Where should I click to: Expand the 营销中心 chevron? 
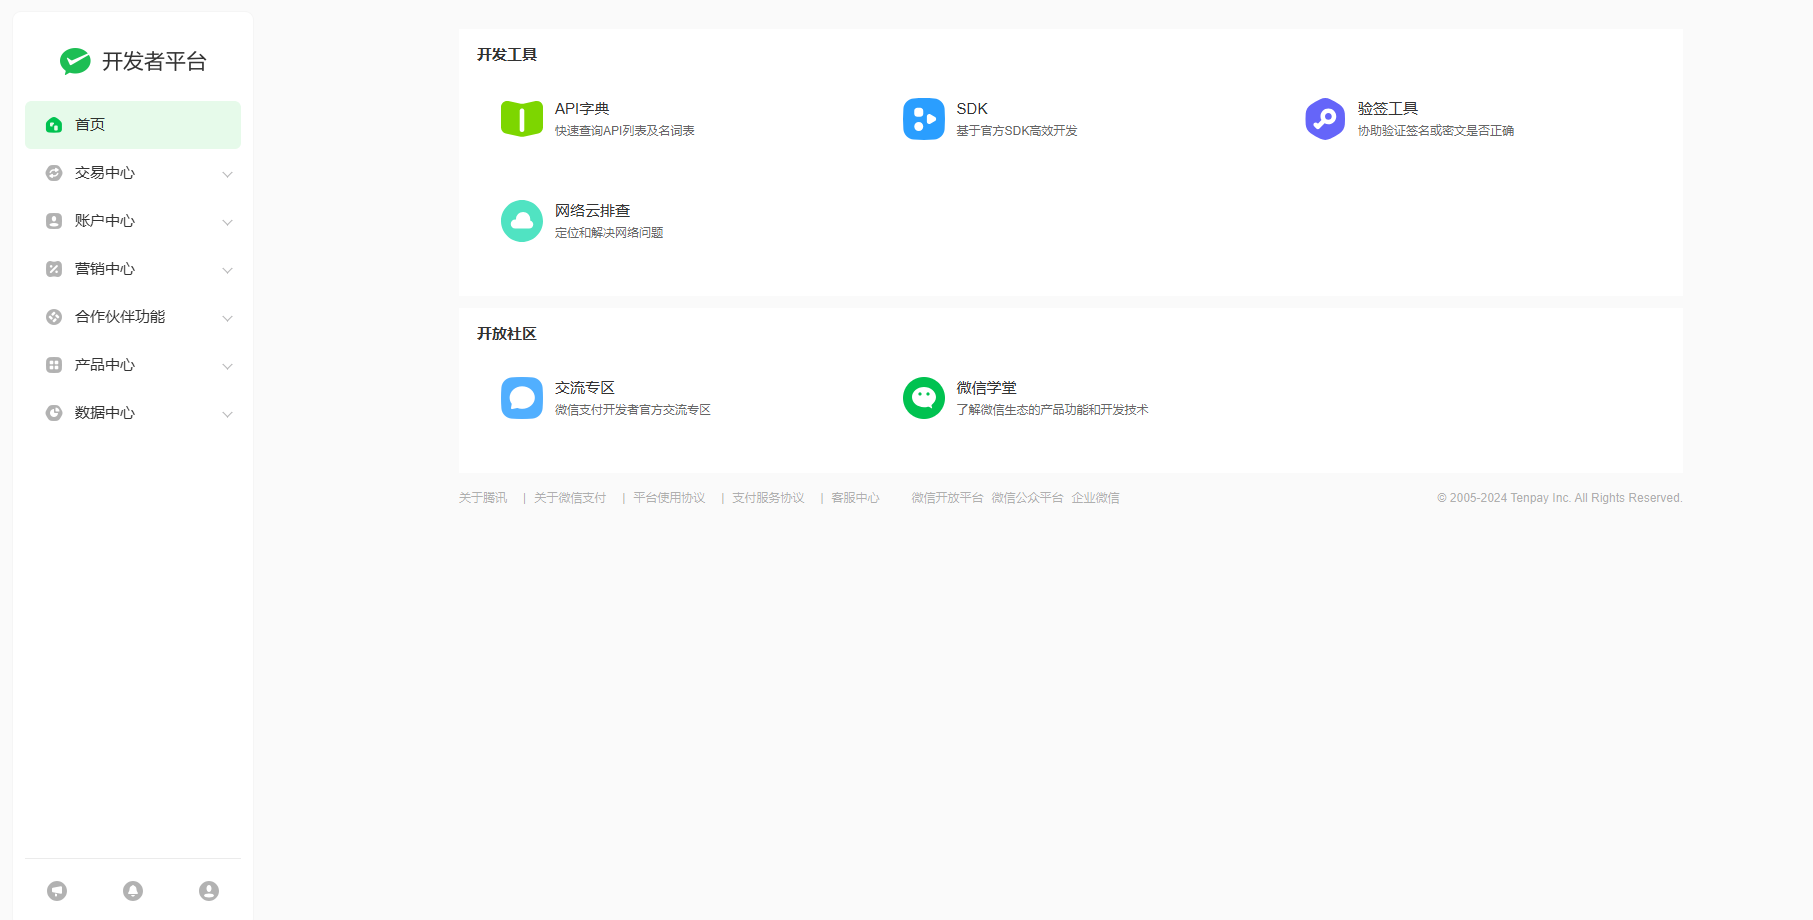click(x=227, y=270)
